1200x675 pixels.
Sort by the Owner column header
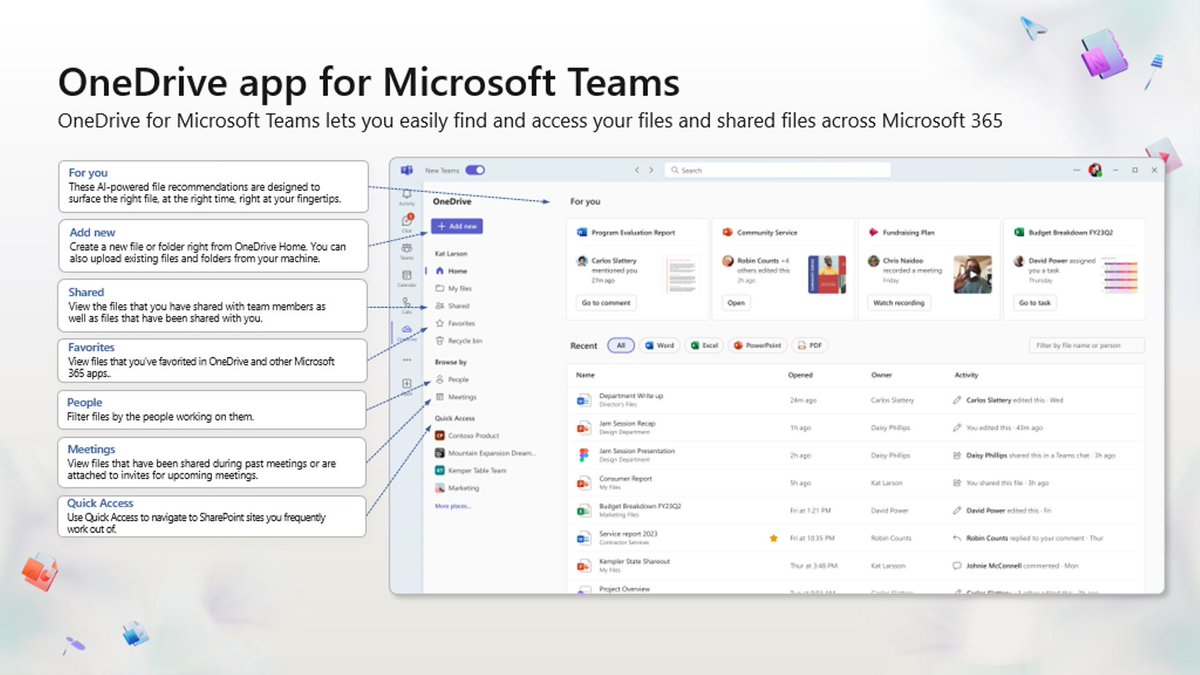(880, 375)
